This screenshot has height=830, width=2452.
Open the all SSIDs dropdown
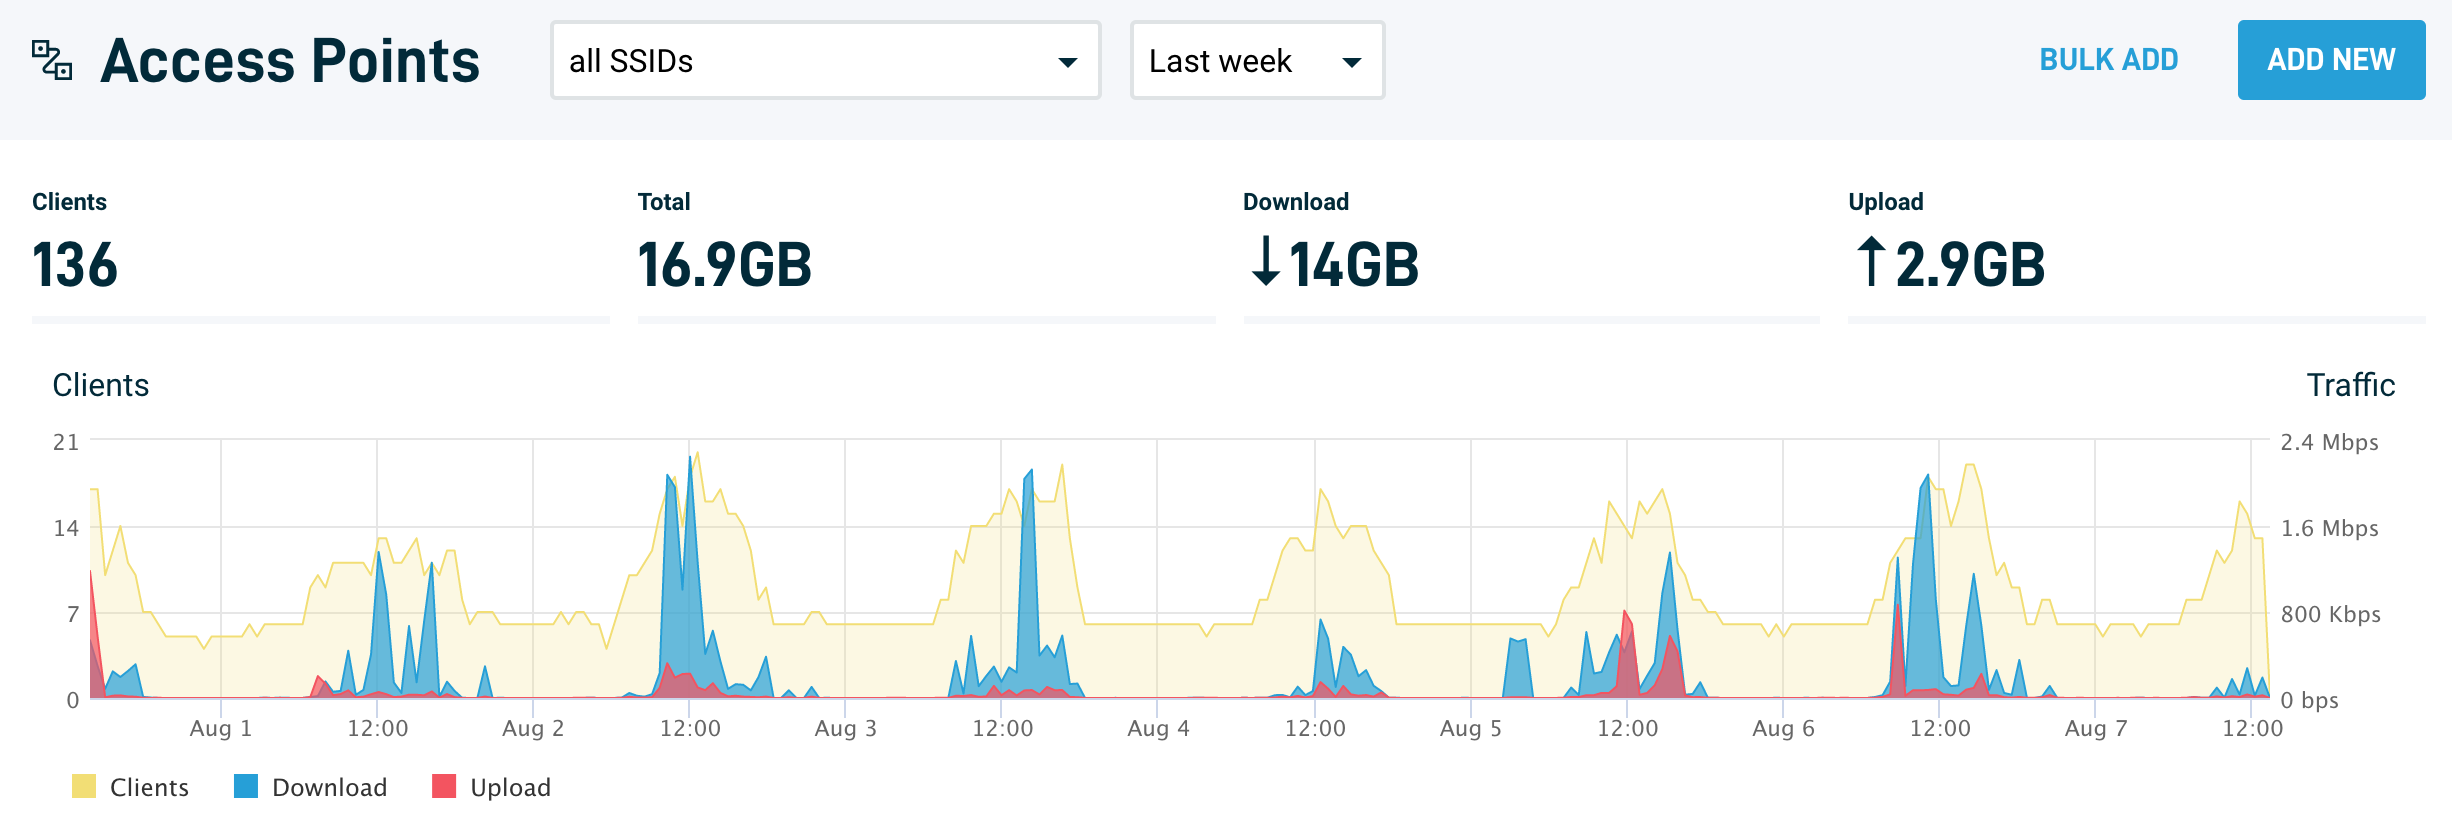click(825, 60)
